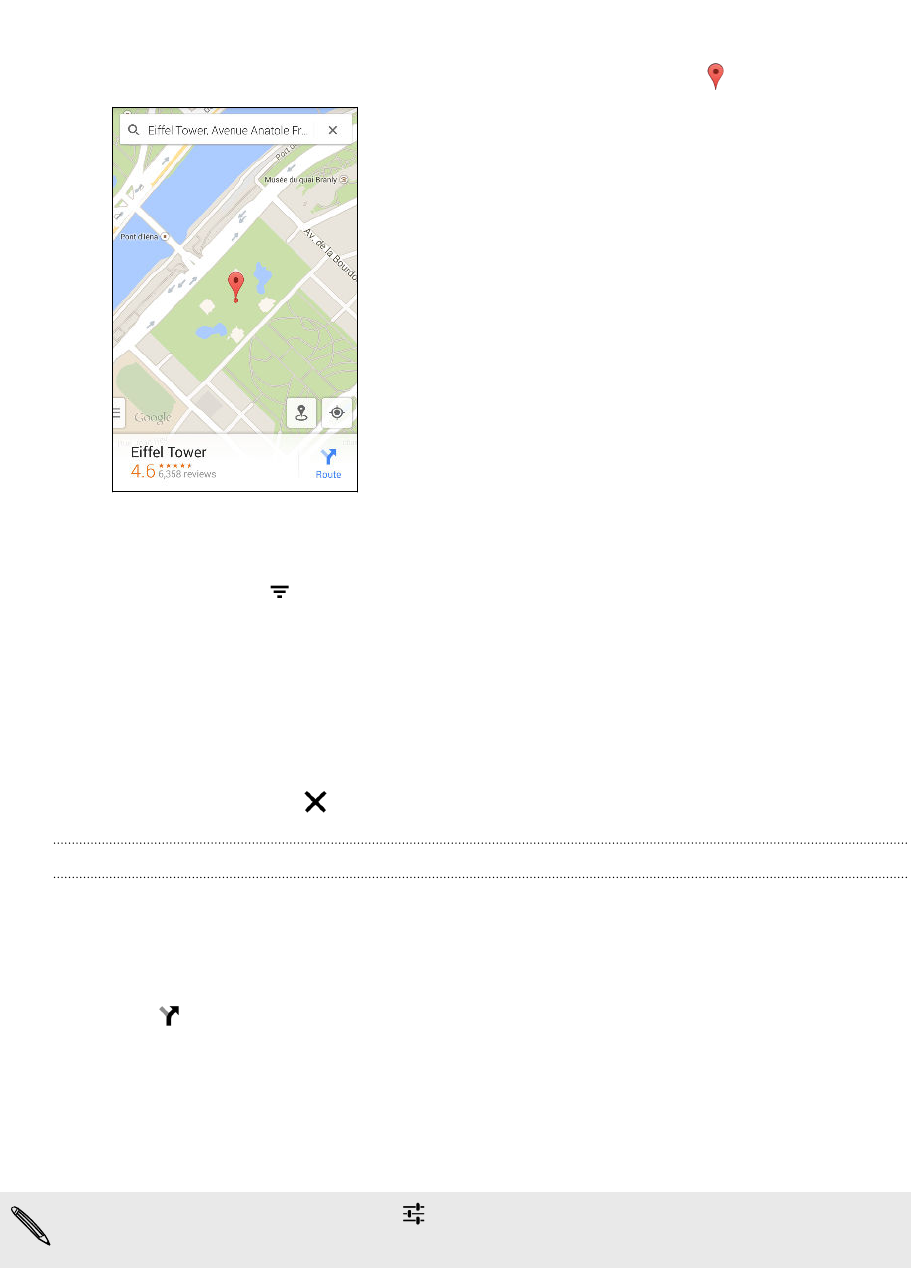Click the 6,358 reviews text
The height and width of the screenshot is (1268, 911).
coord(187,474)
